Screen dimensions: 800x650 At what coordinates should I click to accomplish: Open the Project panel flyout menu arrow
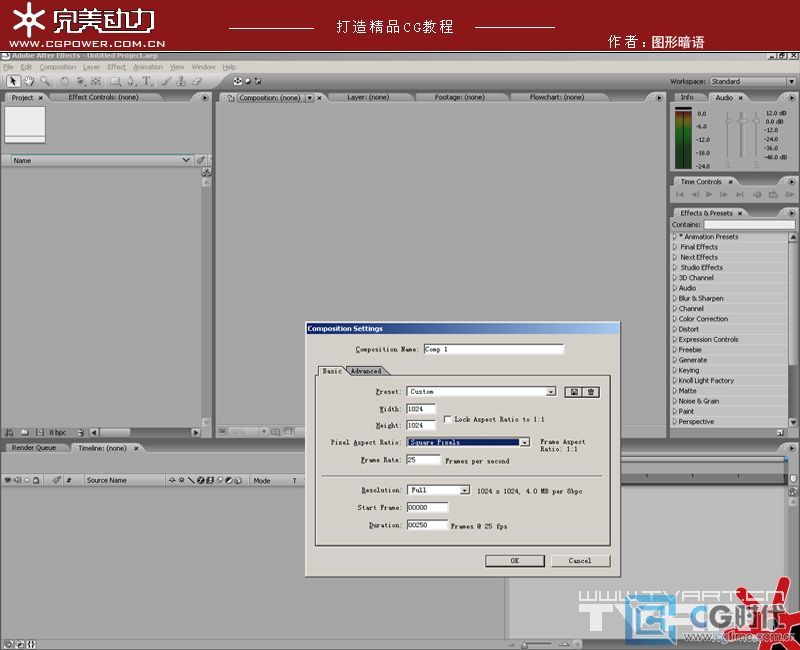tap(205, 97)
